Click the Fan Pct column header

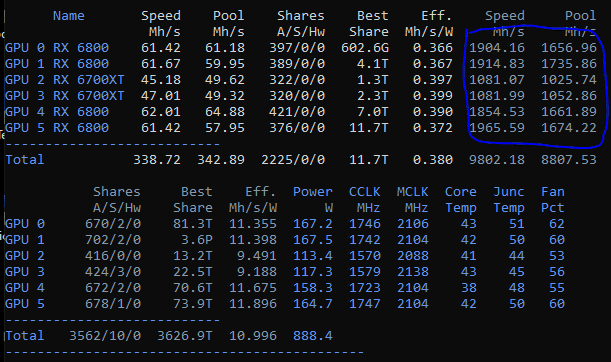[x=553, y=200]
